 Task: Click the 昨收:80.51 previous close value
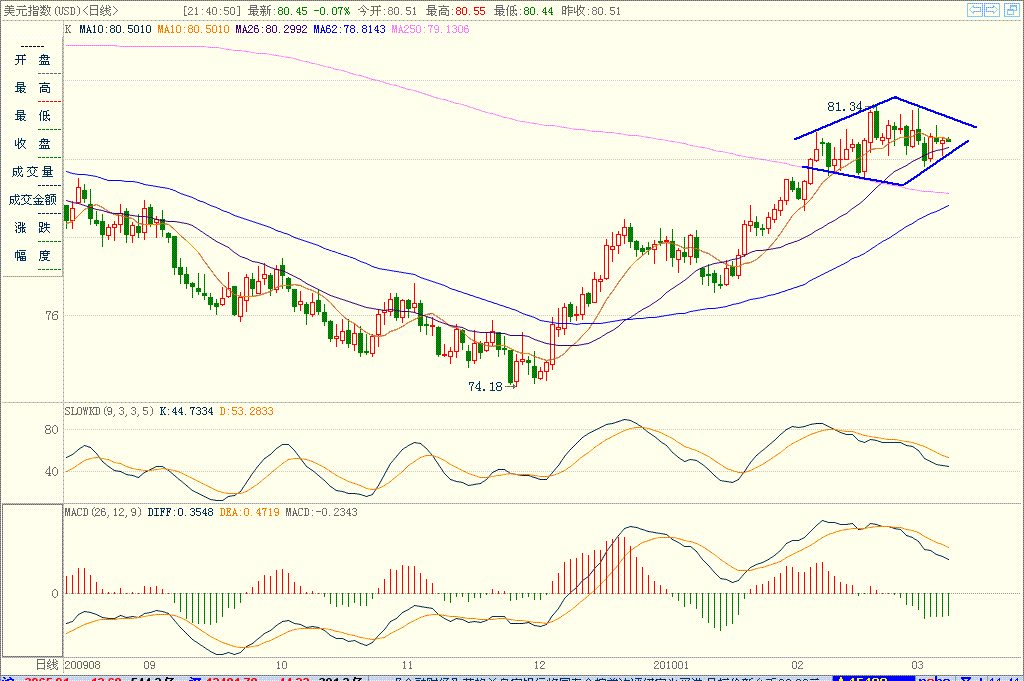click(592, 11)
